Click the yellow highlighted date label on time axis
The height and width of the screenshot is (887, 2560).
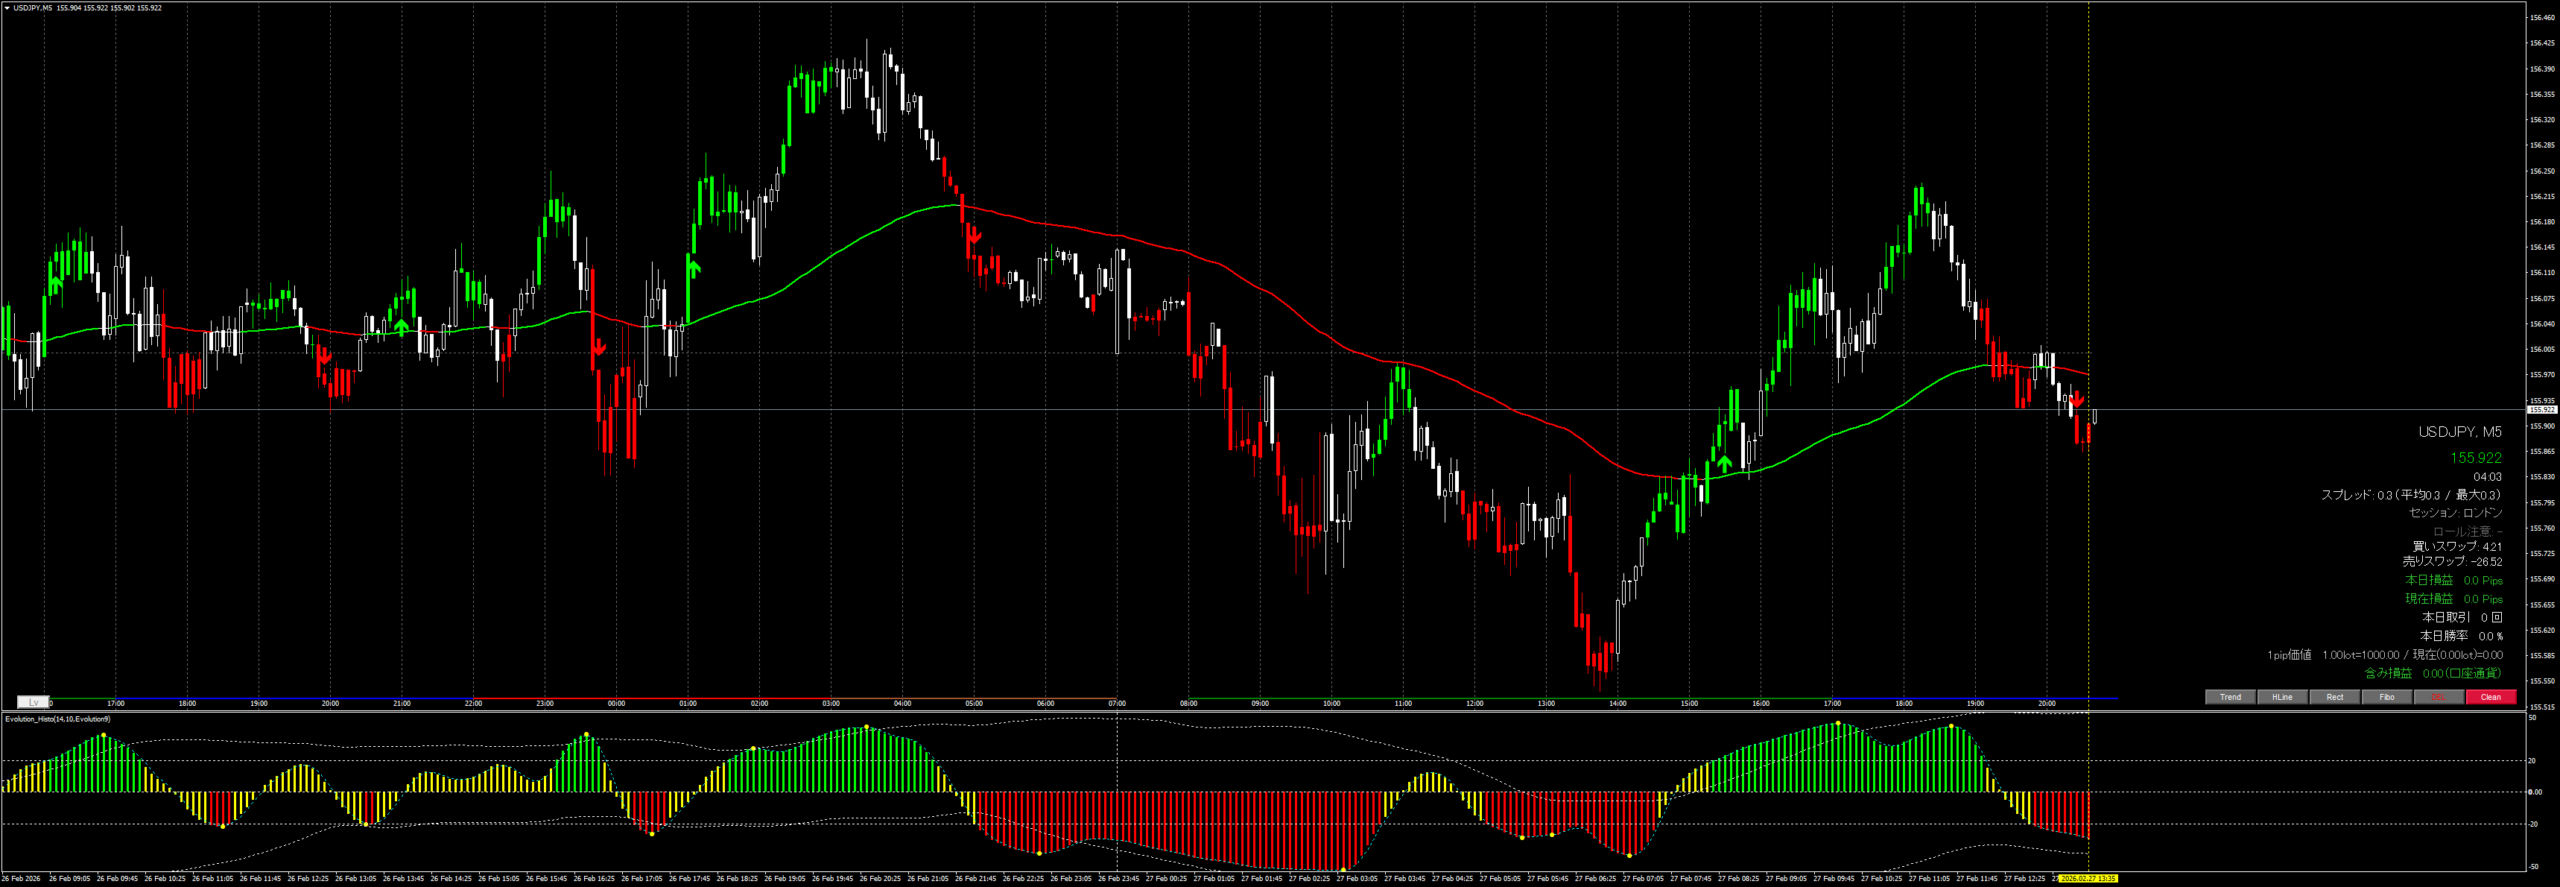(x=2088, y=879)
